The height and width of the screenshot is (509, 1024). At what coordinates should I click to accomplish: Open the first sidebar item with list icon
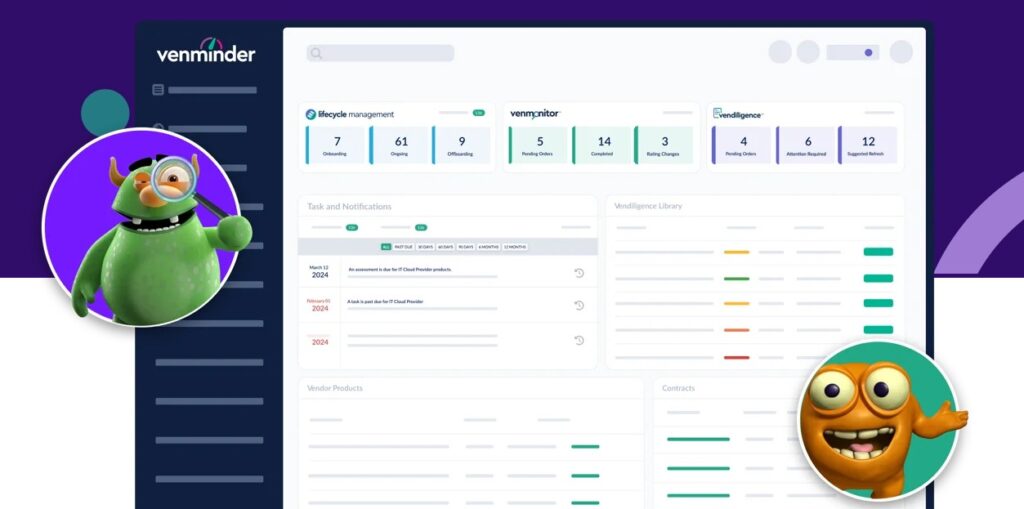(x=204, y=90)
